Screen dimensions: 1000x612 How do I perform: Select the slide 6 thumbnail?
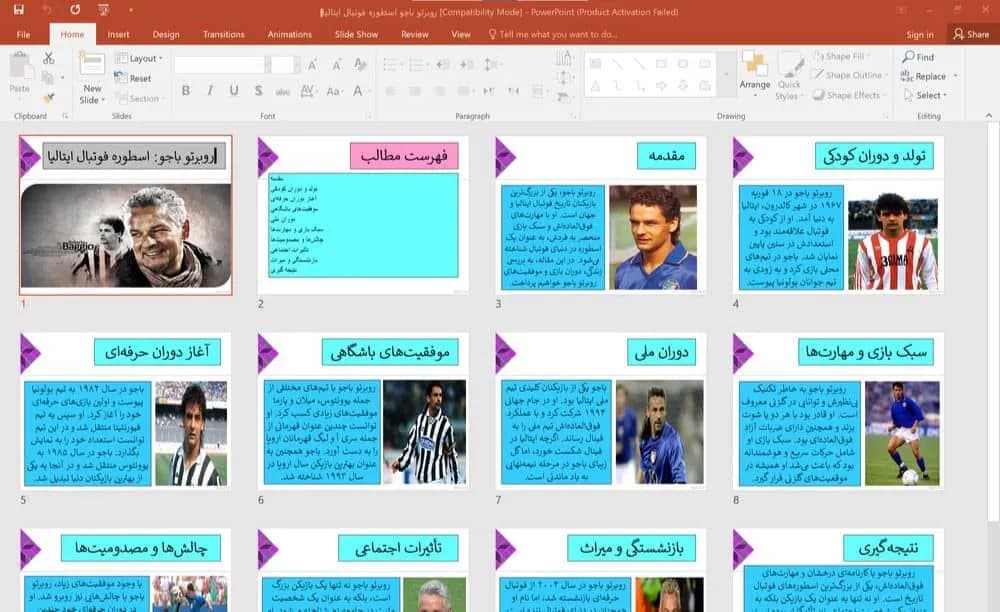point(364,411)
